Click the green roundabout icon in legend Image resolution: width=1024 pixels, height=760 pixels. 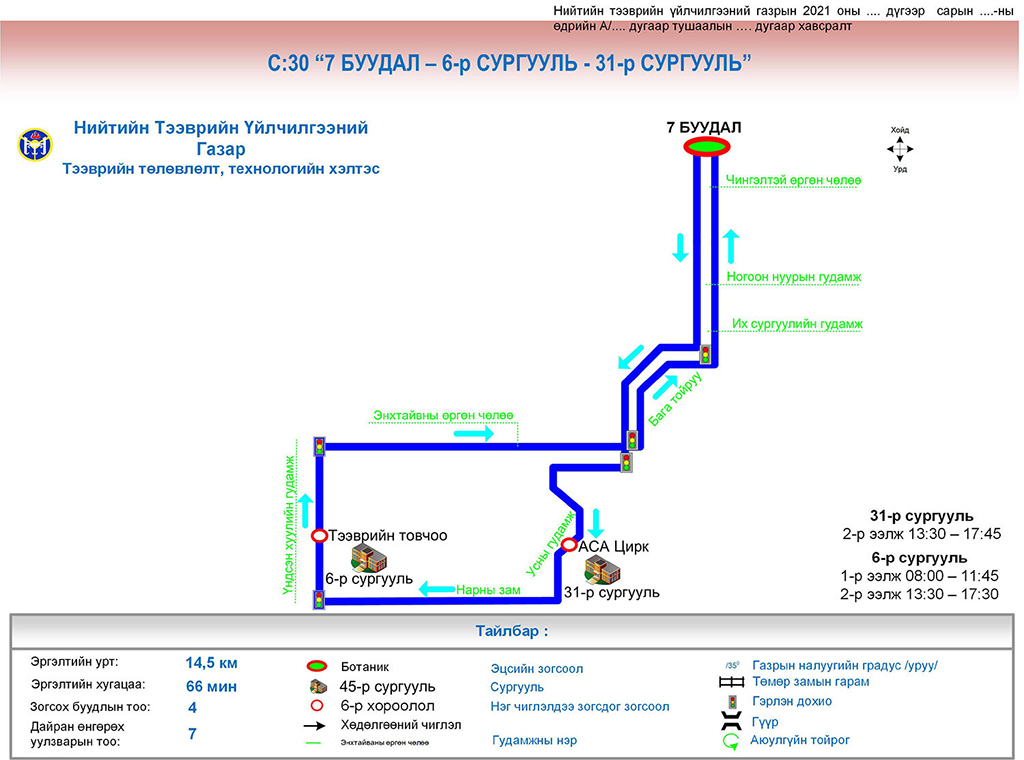731,741
